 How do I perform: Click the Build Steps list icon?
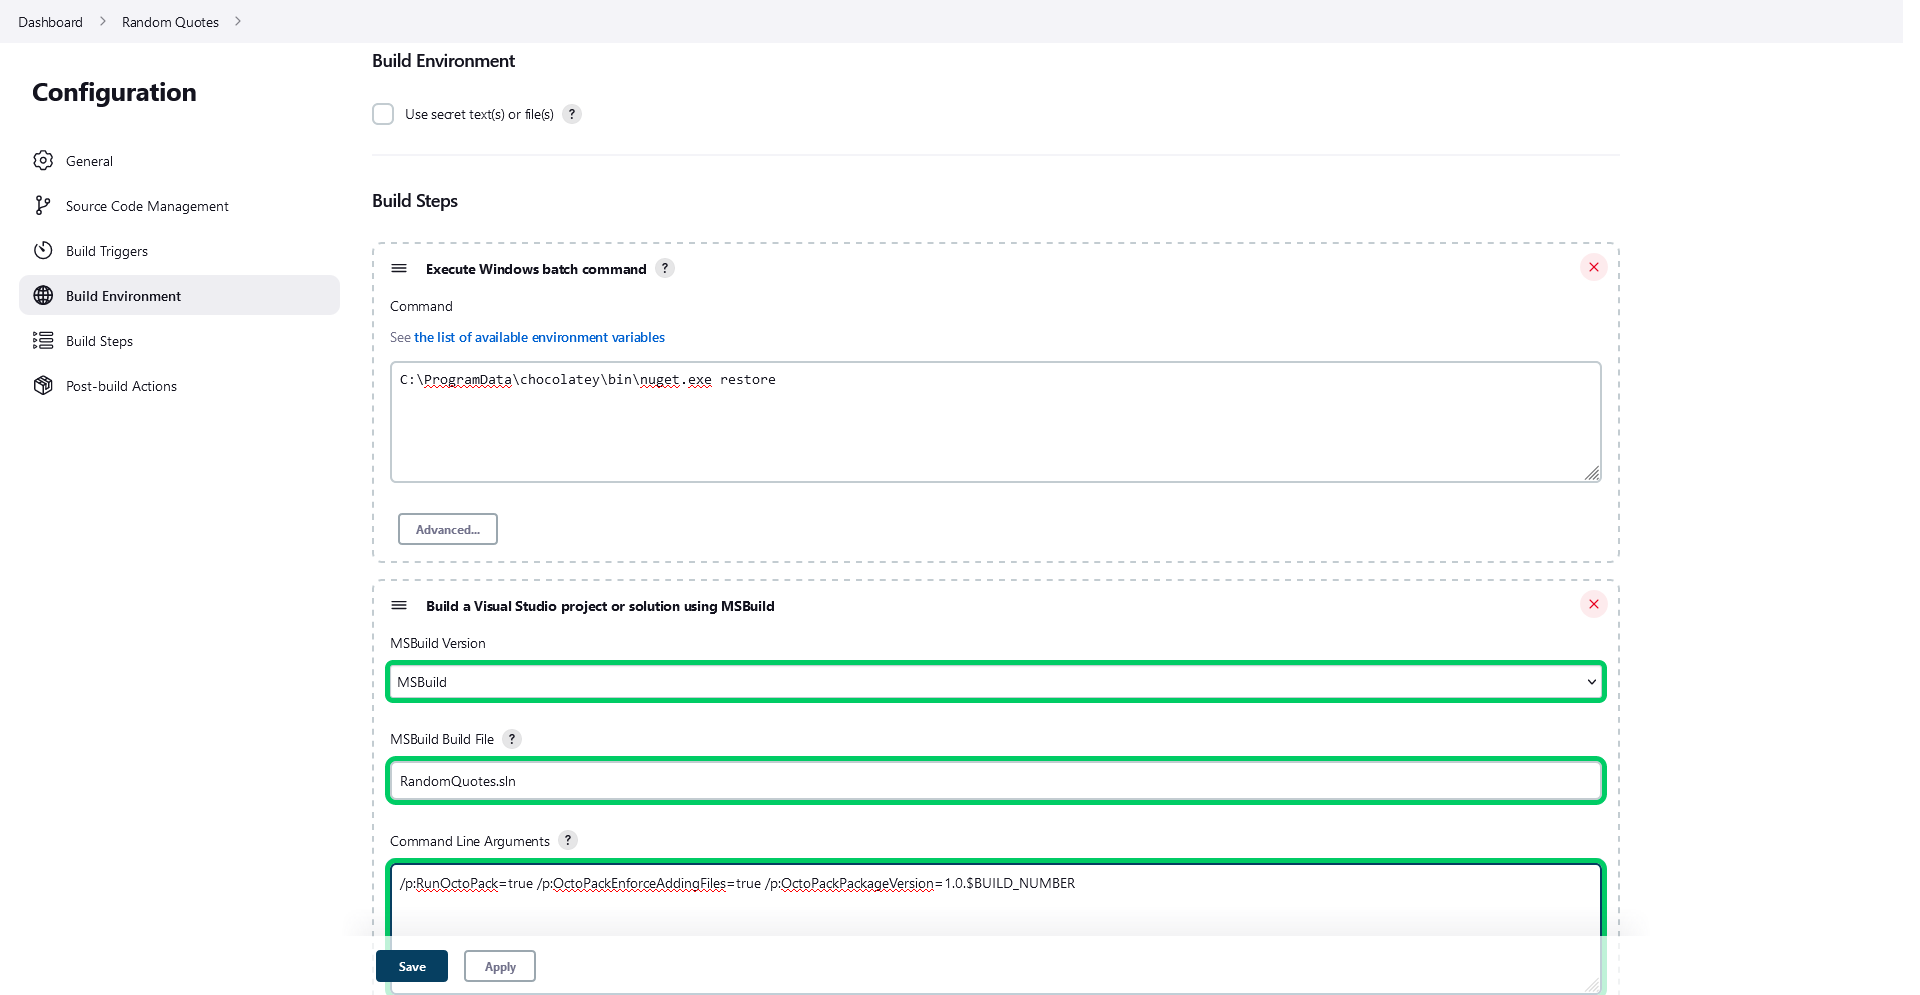click(x=43, y=340)
